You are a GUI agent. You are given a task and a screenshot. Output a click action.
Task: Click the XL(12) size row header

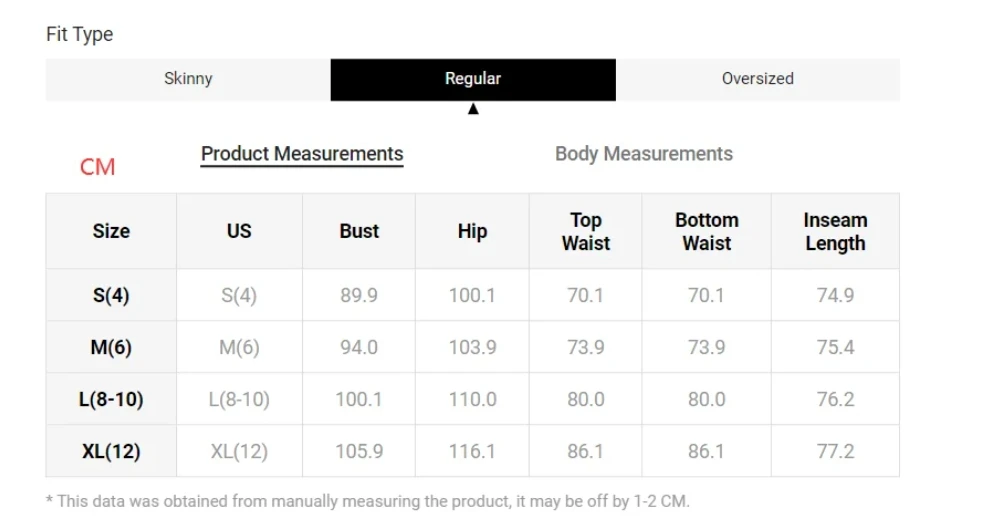pyautogui.click(x=111, y=452)
